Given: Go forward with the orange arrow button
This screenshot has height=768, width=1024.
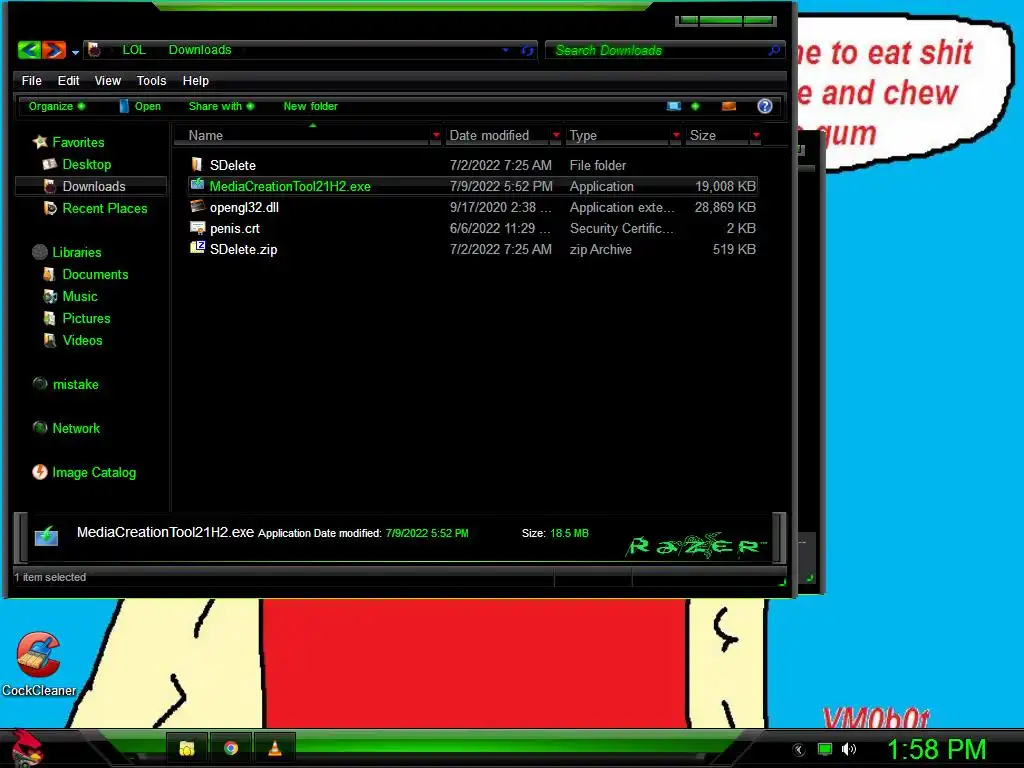Looking at the screenshot, I should [x=54, y=50].
